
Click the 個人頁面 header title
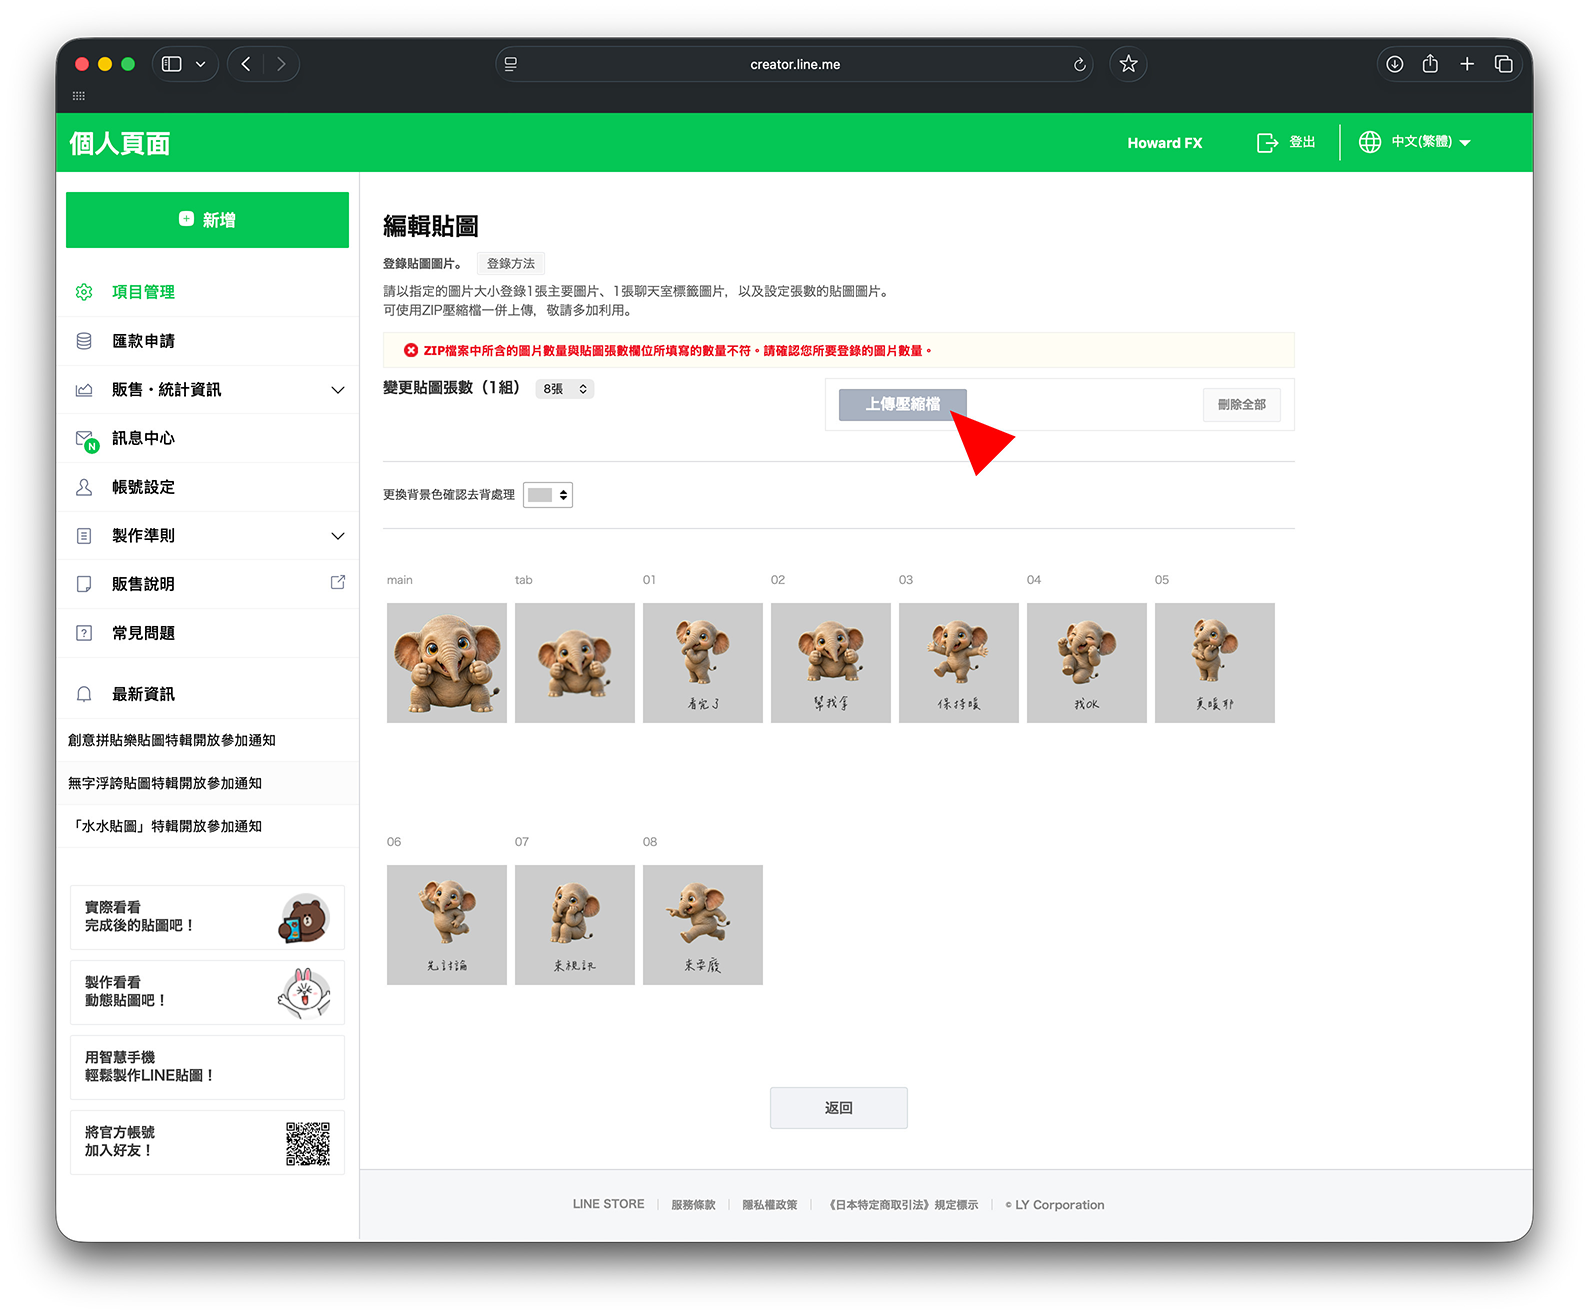point(120,143)
